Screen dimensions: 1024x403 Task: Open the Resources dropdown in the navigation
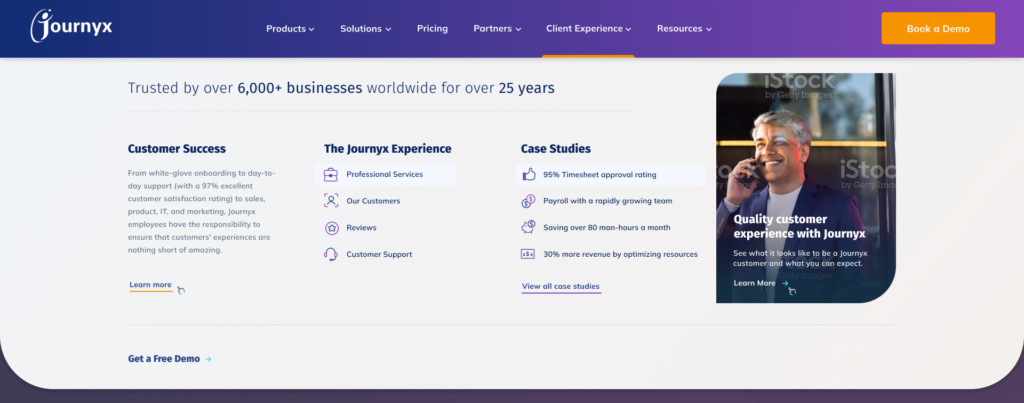click(x=684, y=29)
